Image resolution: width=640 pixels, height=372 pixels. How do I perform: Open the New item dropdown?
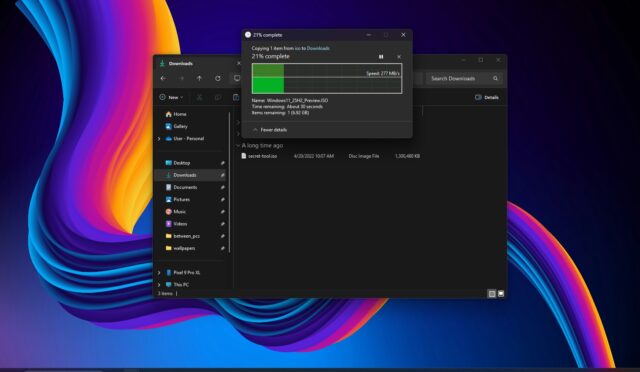pyautogui.click(x=171, y=97)
